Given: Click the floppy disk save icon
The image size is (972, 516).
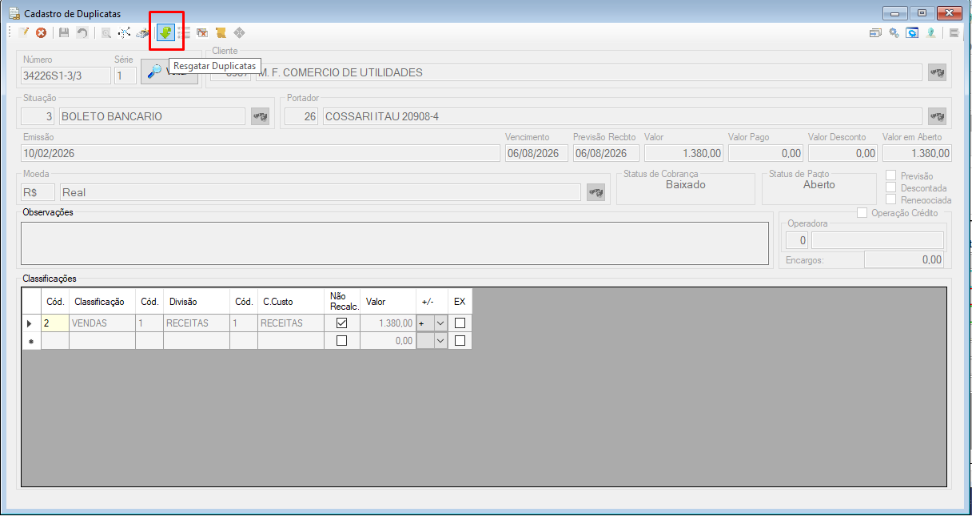Looking at the screenshot, I should pos(64,33).
